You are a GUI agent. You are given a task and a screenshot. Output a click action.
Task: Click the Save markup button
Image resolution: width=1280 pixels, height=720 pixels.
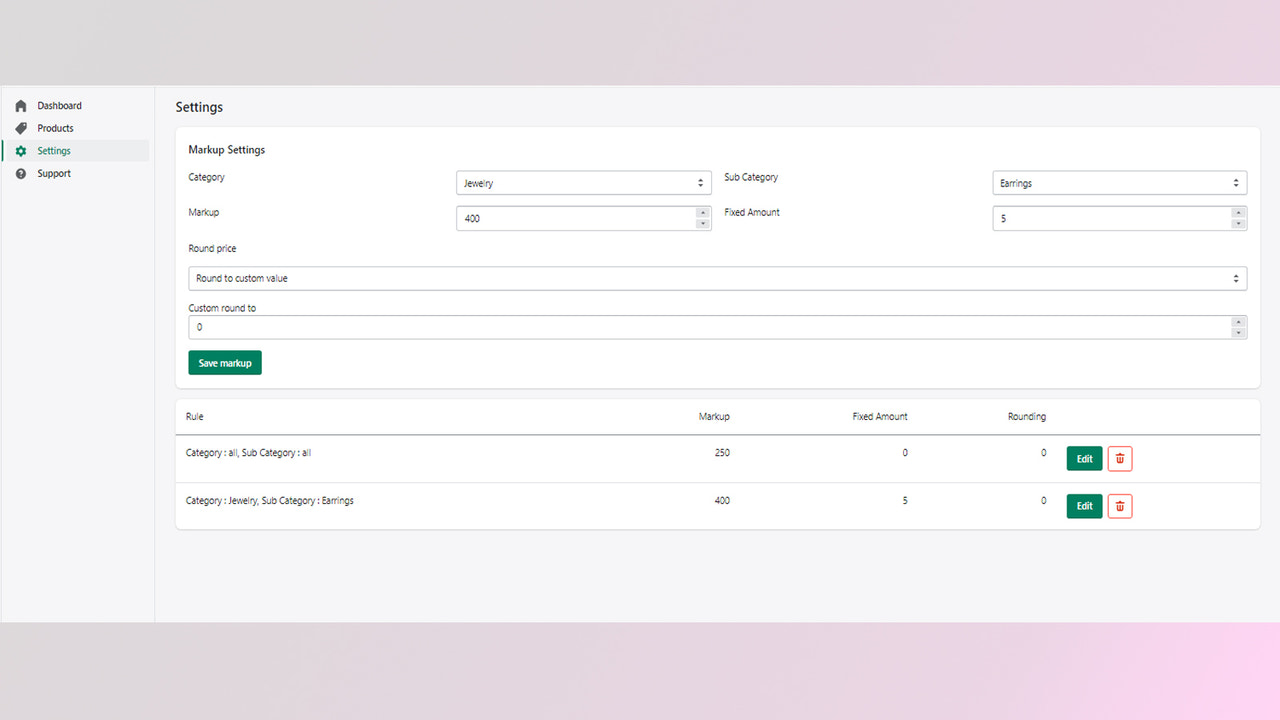pos(224,362)
